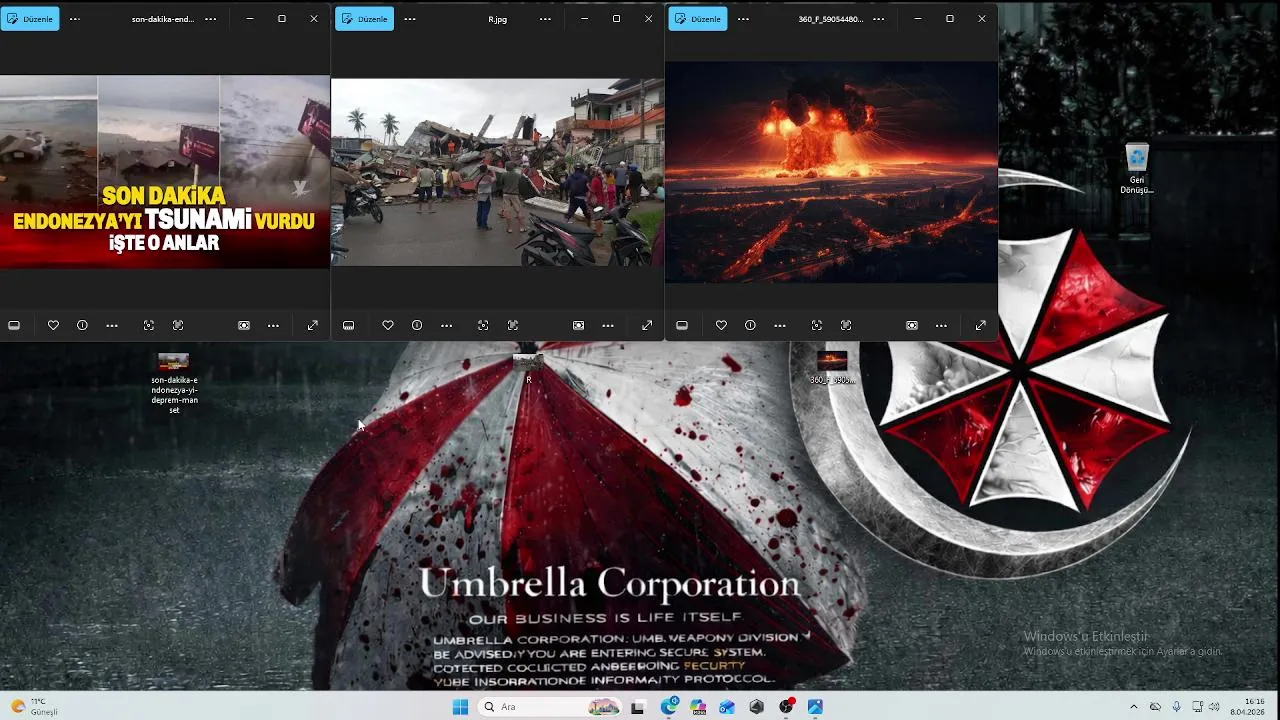This screenshot has height=720, width=1280.
Task: Open Task View from the taskbar
Action: [x=637, y=707]
